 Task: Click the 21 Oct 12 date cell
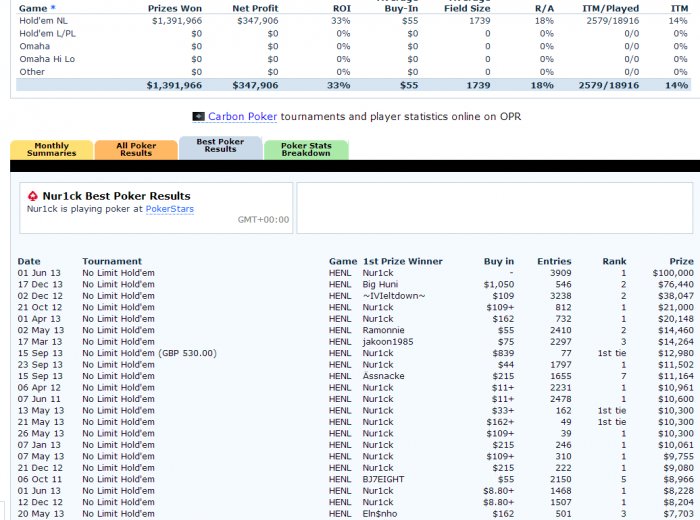40,307
